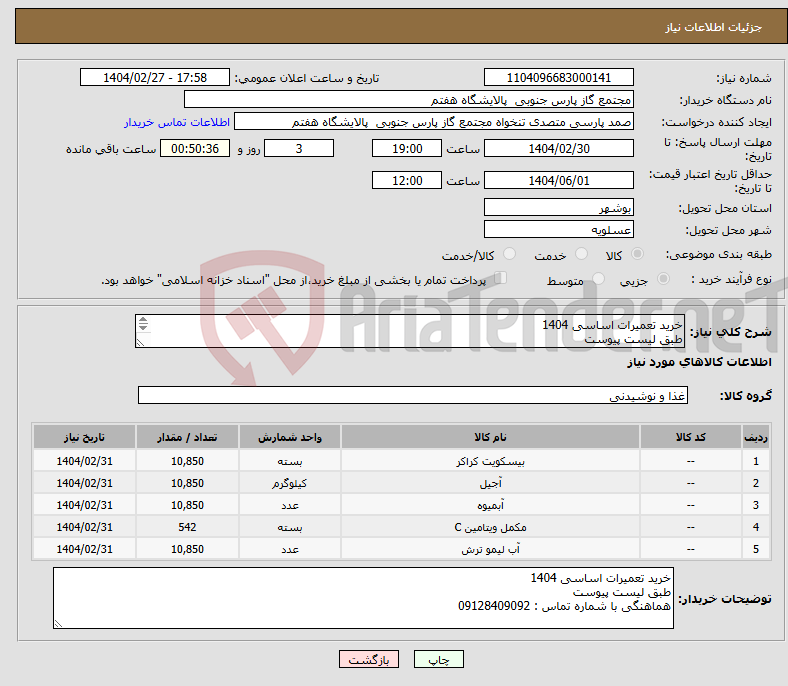
Task: Click the price validity date 1404/06/01
Action: click(558, 180)
